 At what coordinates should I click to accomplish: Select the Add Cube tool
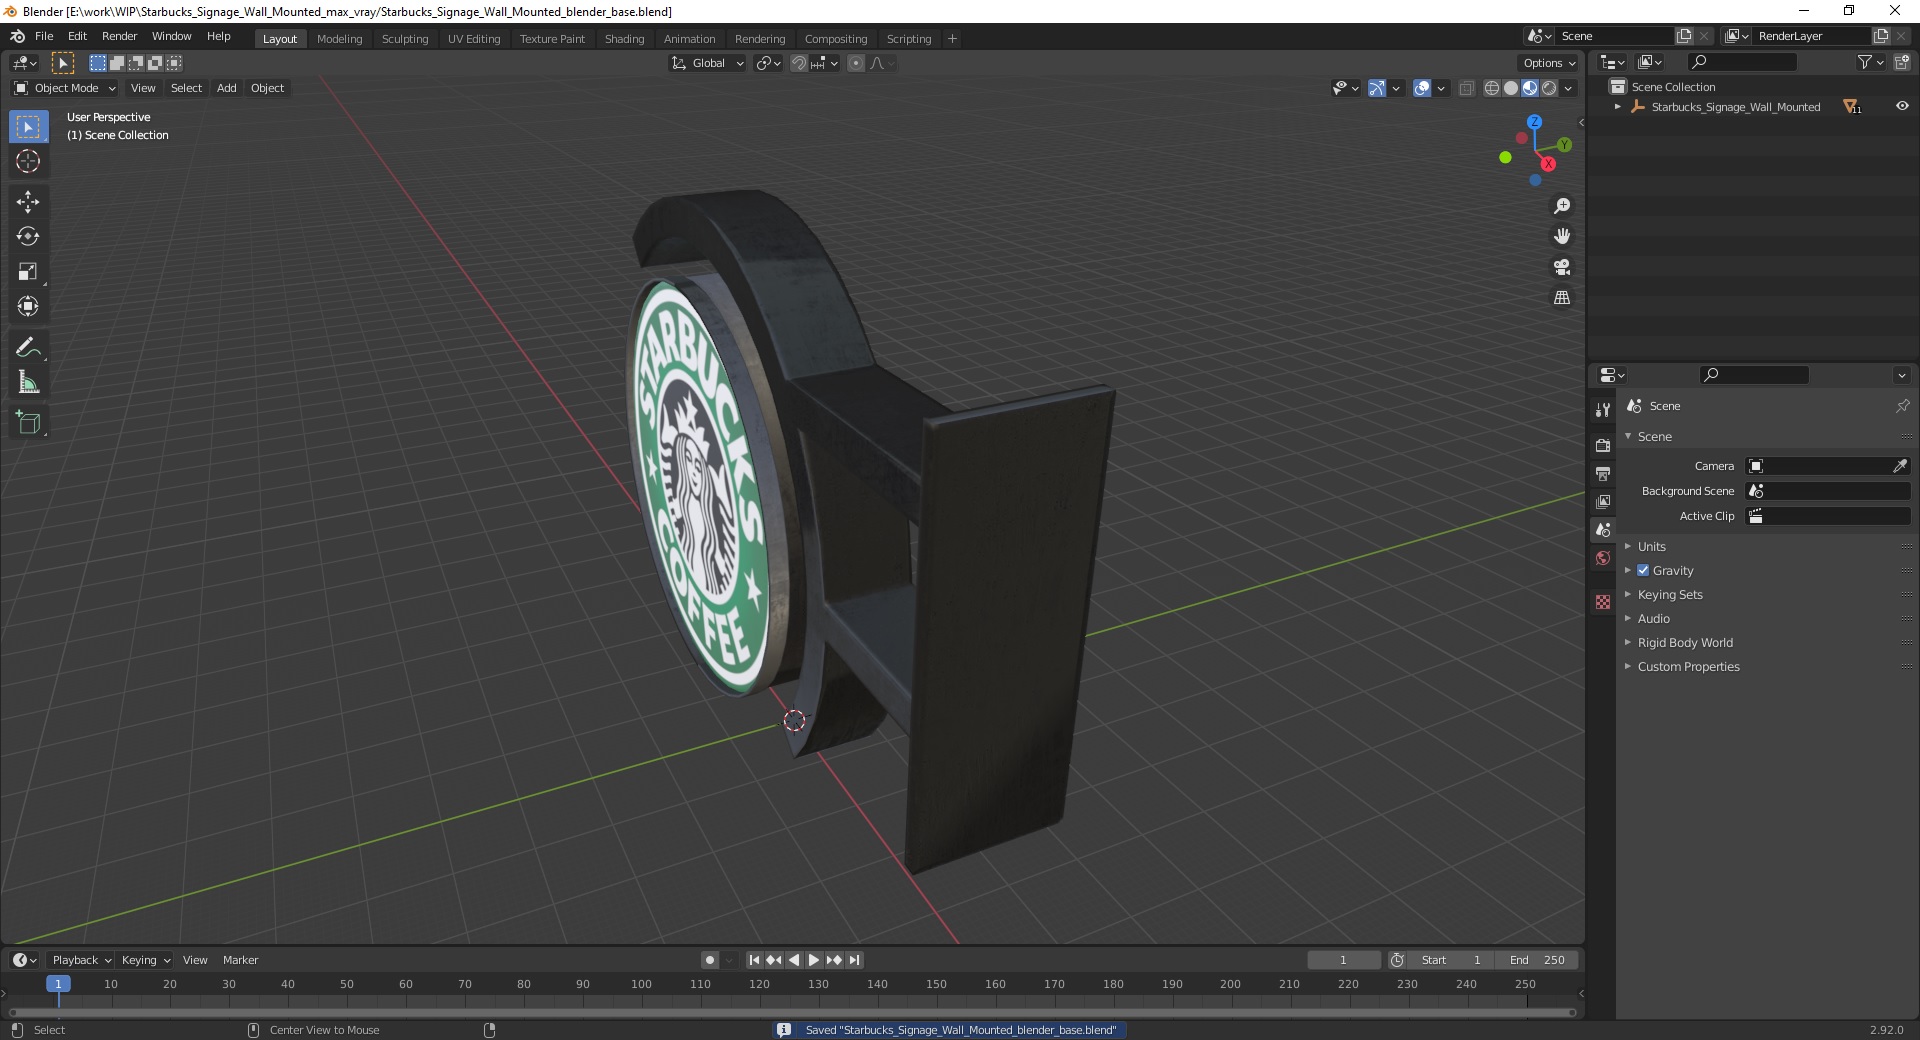pyautogui.click(x=28, y=423)
